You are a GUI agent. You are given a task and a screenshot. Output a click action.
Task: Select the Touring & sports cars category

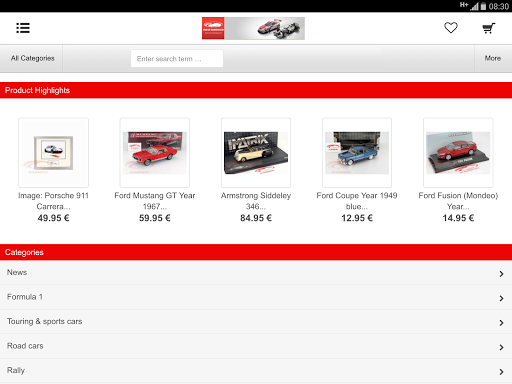[256, 322]
